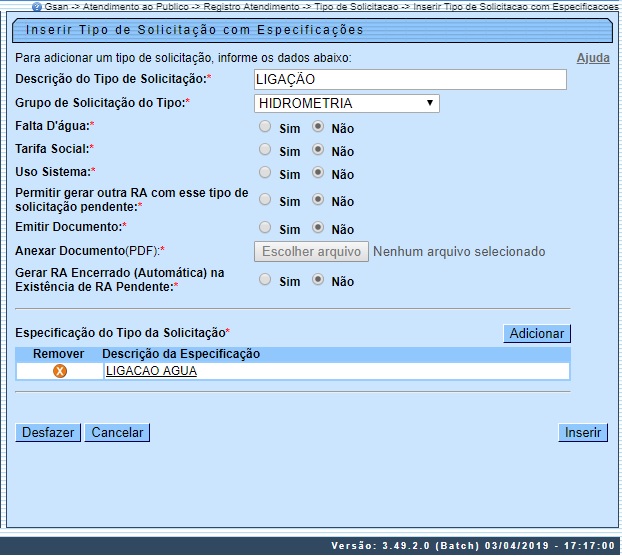Select Não for Falta D'água

tap(318, 127)
